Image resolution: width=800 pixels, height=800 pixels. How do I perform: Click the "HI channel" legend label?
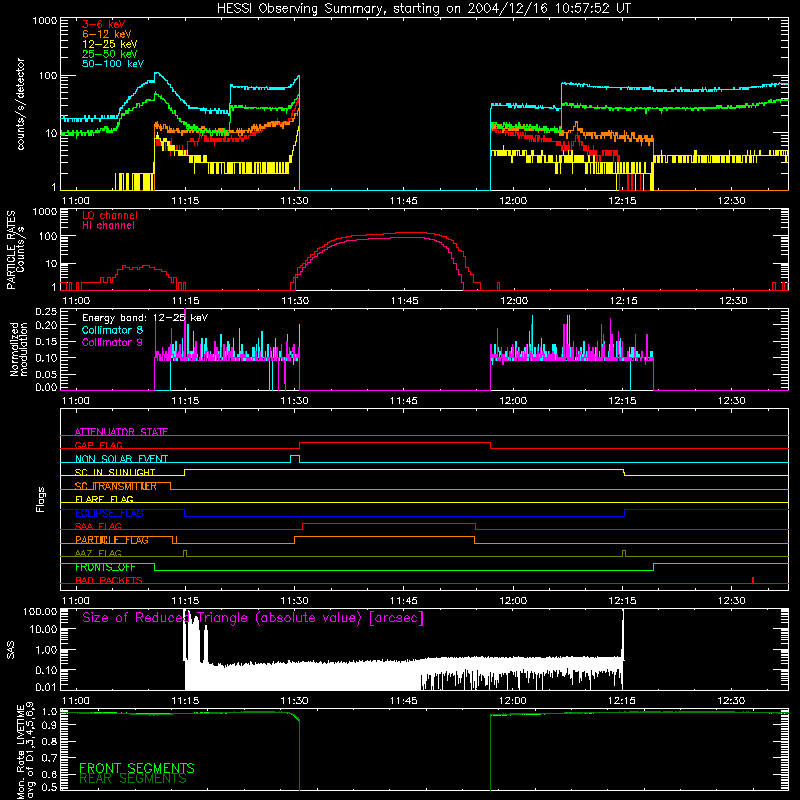click(x=108, y=226)
